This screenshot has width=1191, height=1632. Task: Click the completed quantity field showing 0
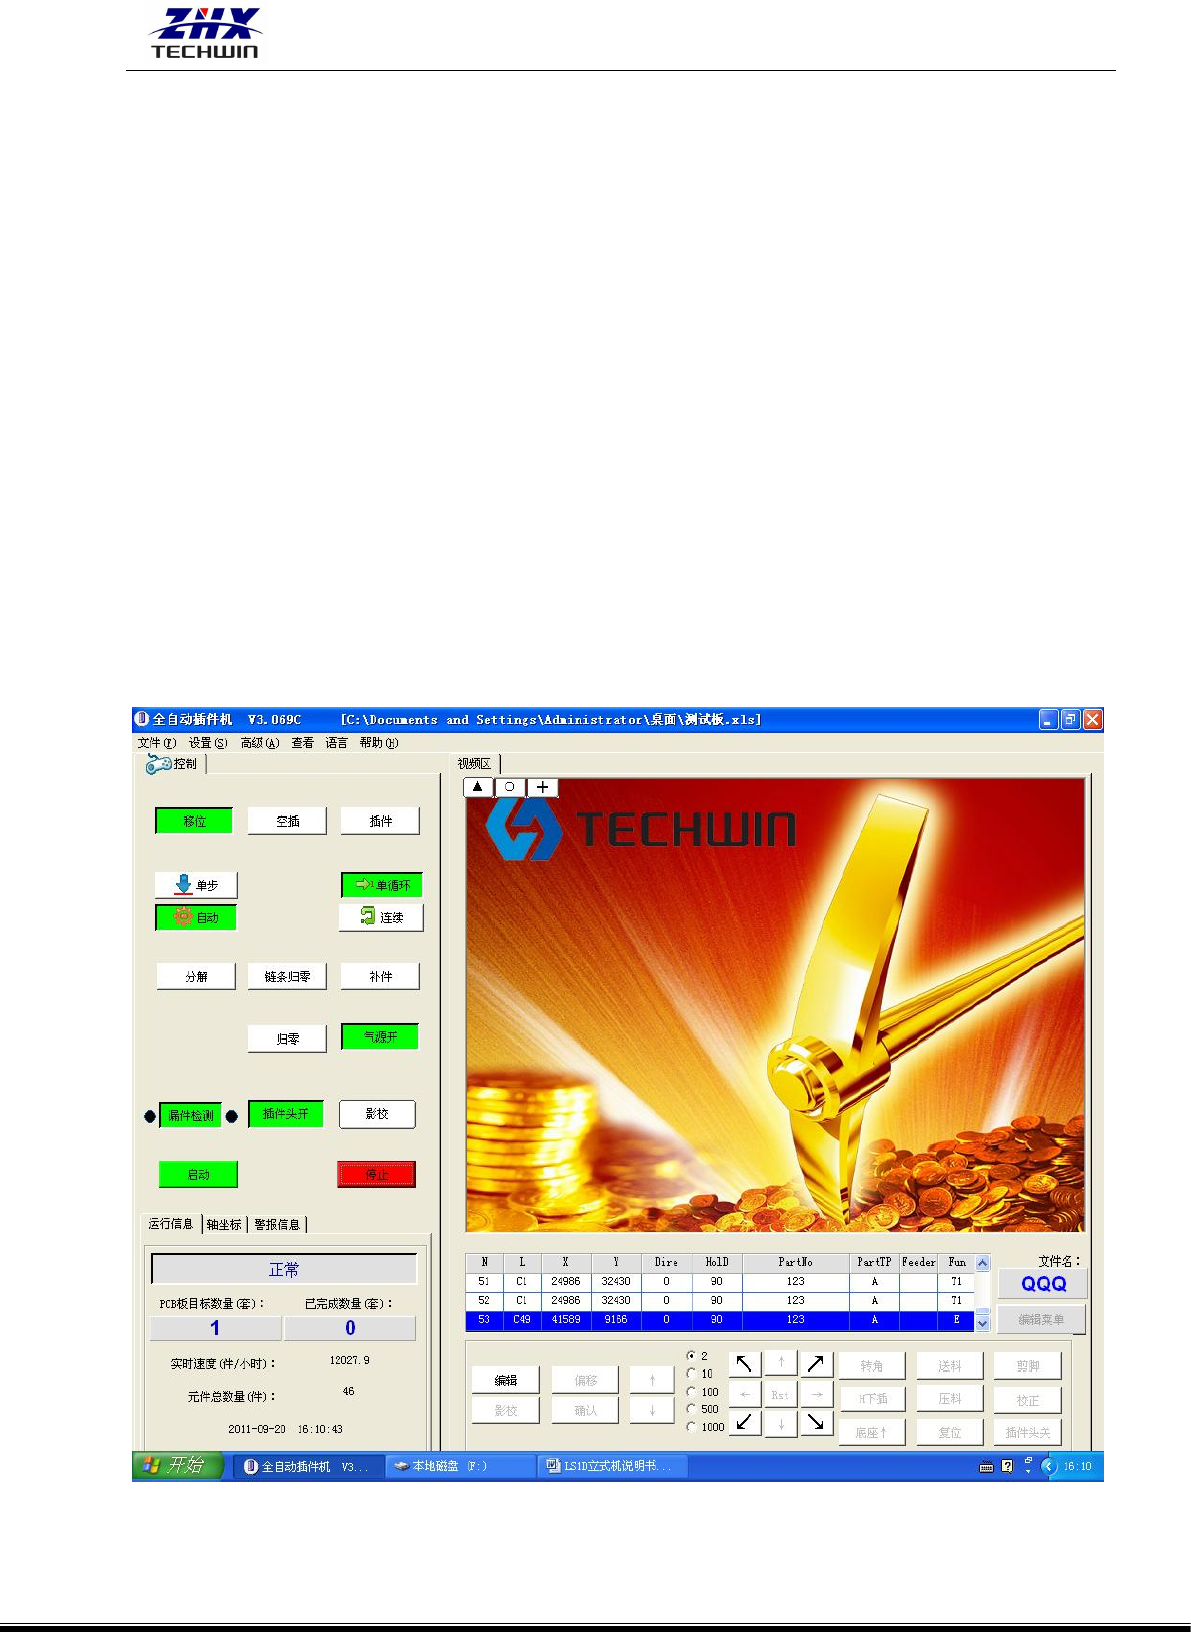350,1328
